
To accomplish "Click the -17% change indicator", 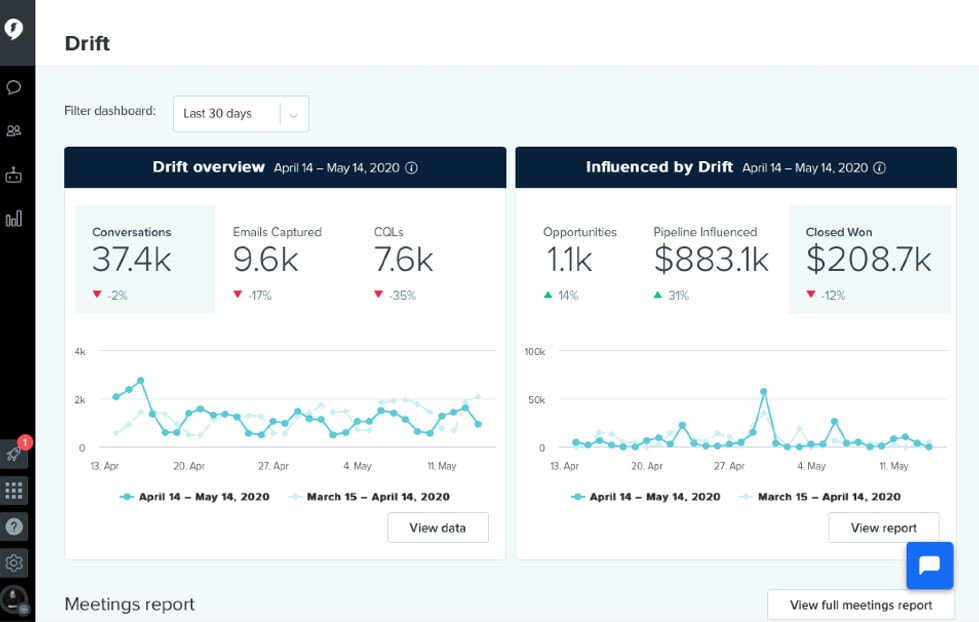I will (x=252, y=295).
